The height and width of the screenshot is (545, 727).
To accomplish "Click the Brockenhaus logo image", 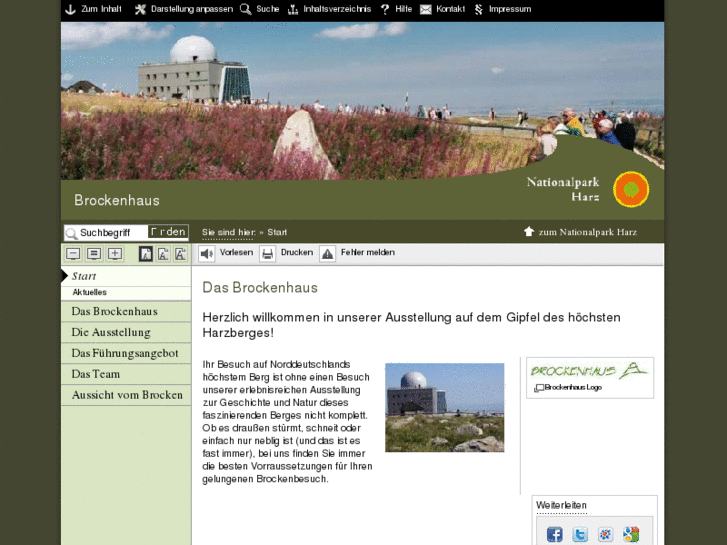I will 589,370.
